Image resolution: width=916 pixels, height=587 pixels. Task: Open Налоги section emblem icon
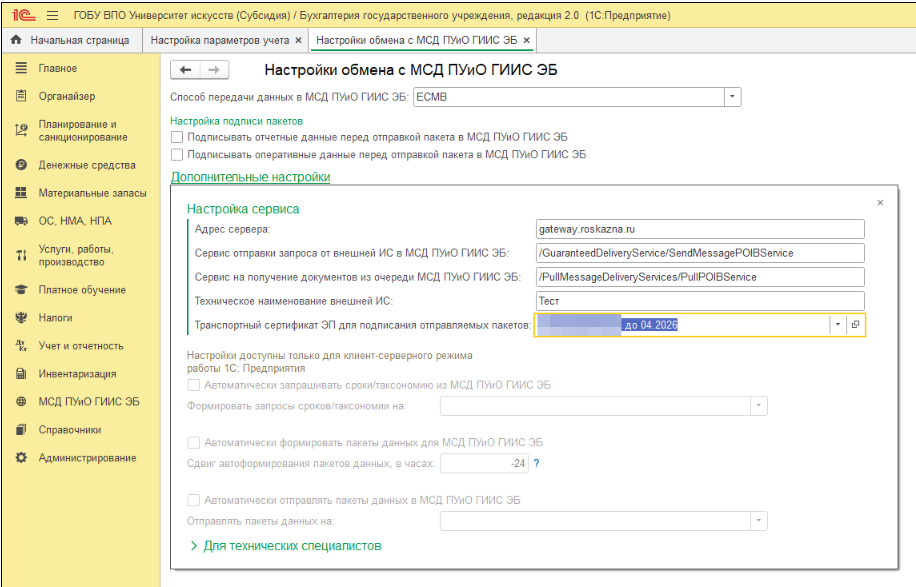(x=20, y=317)
